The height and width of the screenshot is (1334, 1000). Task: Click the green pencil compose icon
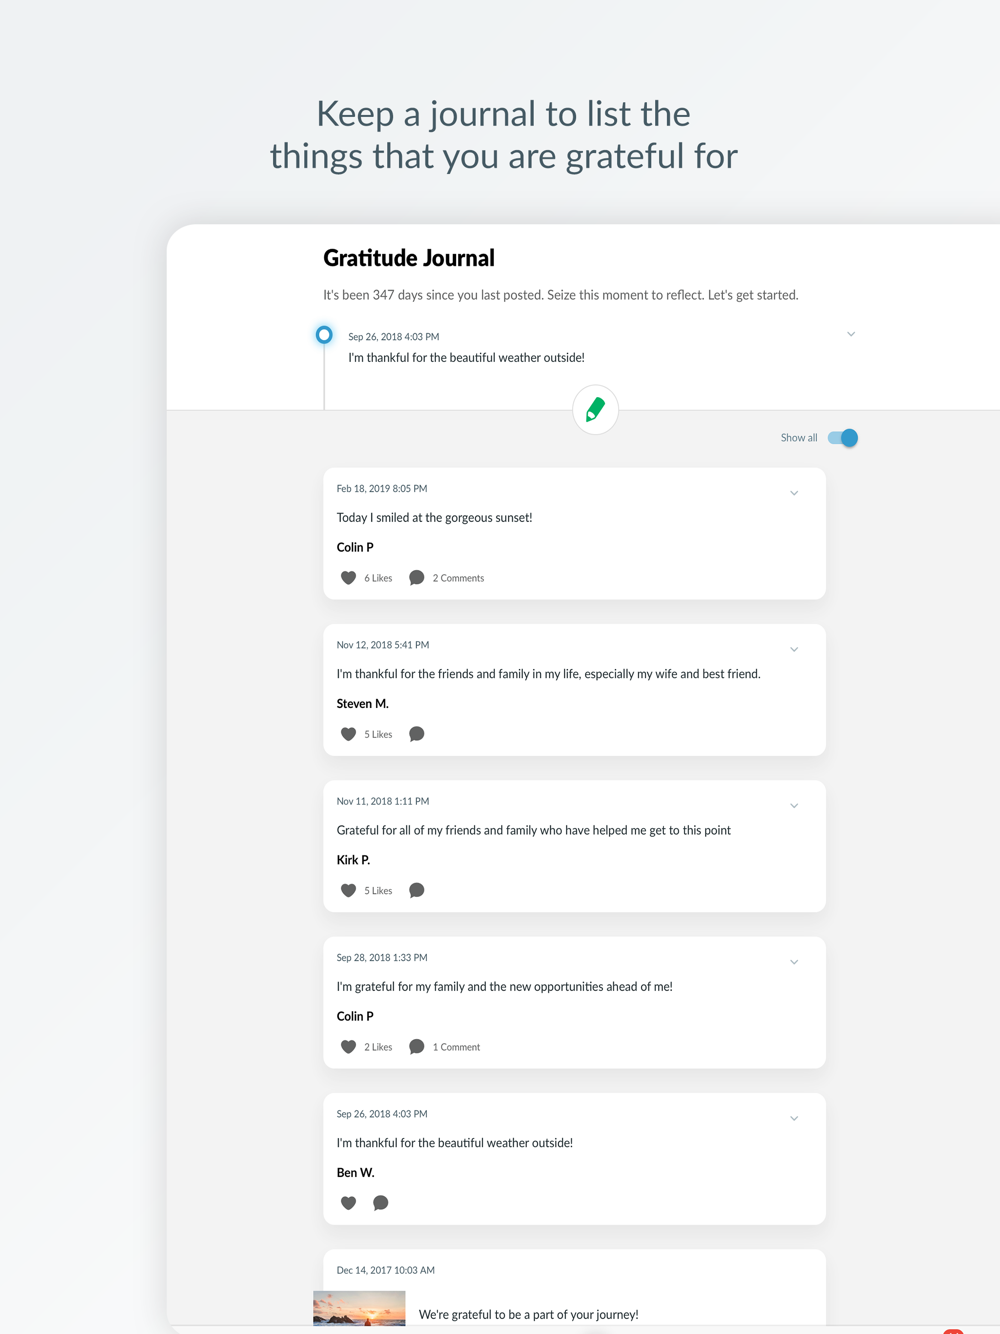(x=595, y=409)
